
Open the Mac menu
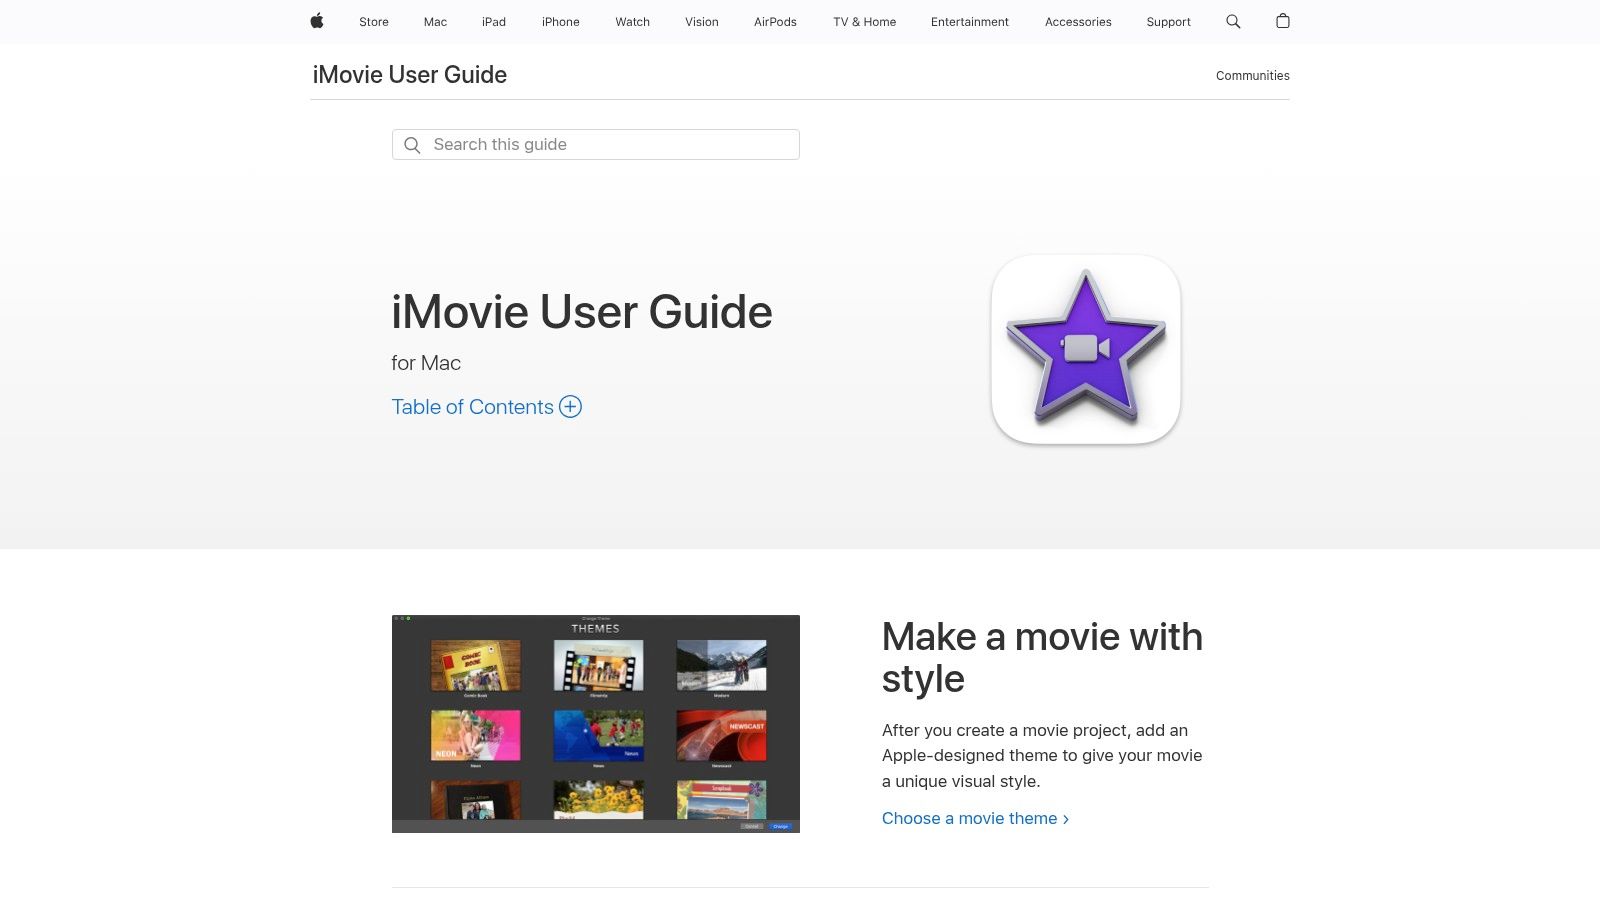(435, 22)
